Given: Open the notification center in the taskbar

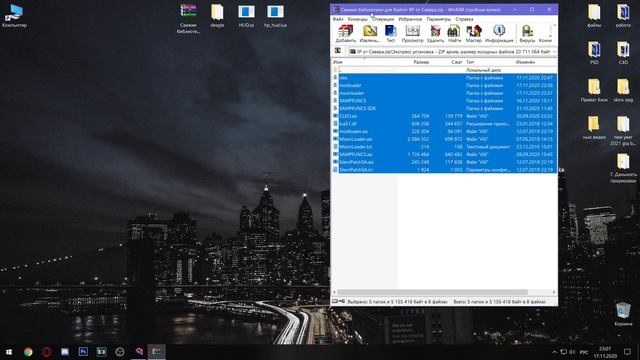Looking at the screenshot, I should coord(627,352).
